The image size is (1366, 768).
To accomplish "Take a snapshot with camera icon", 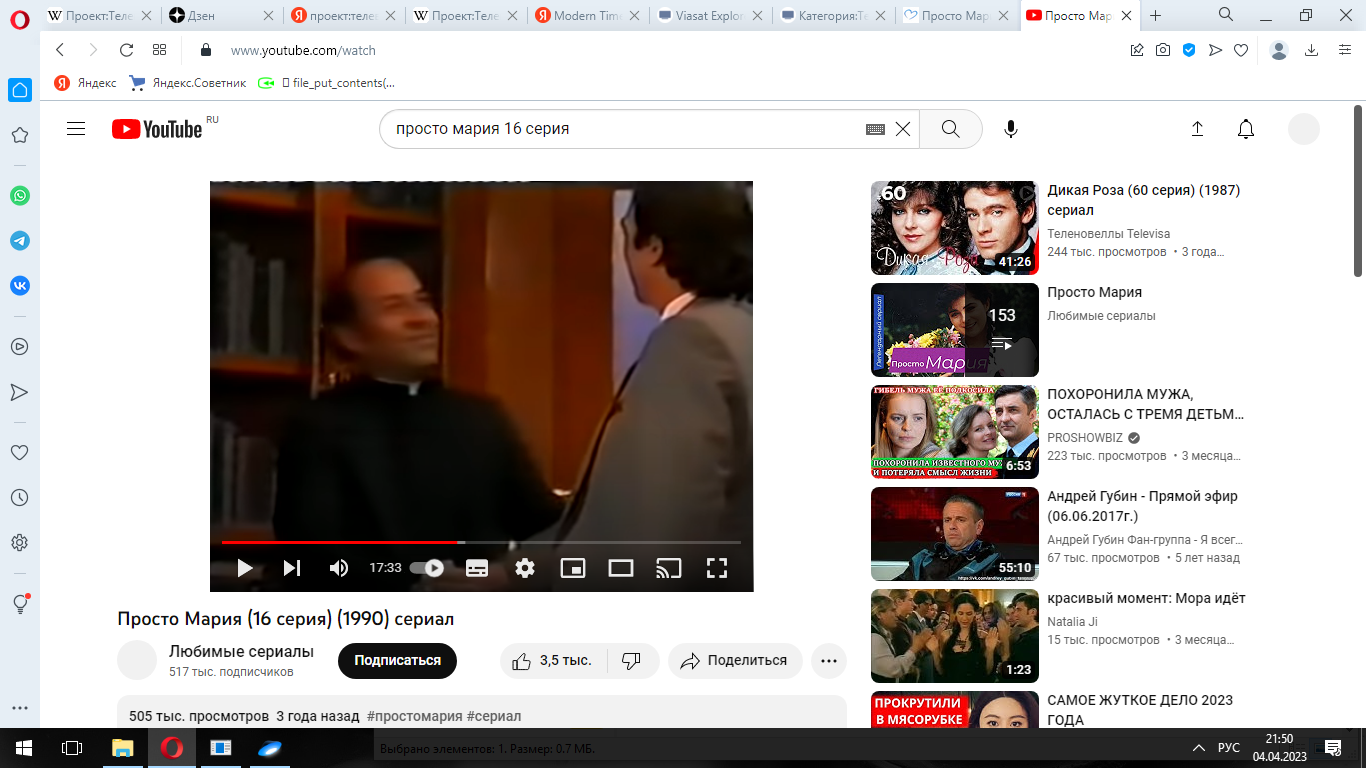I will (1163, 50).
